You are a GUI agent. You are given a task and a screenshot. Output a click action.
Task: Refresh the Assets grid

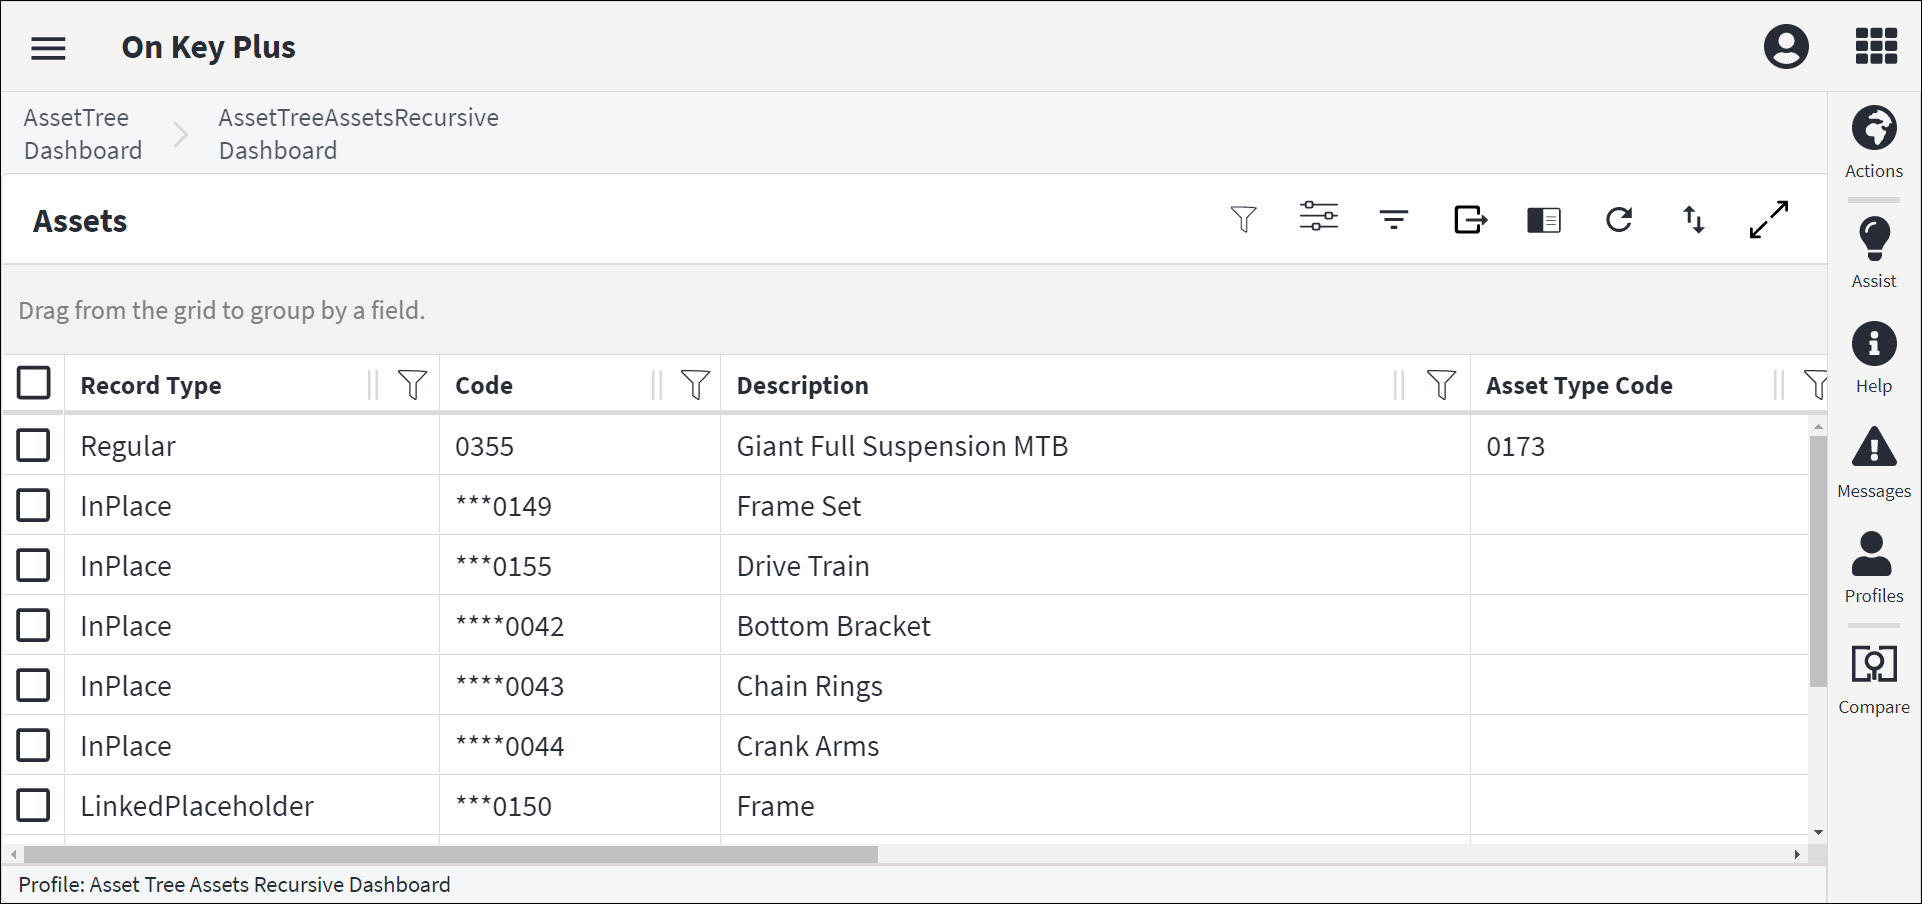(x=1619, y=219)
